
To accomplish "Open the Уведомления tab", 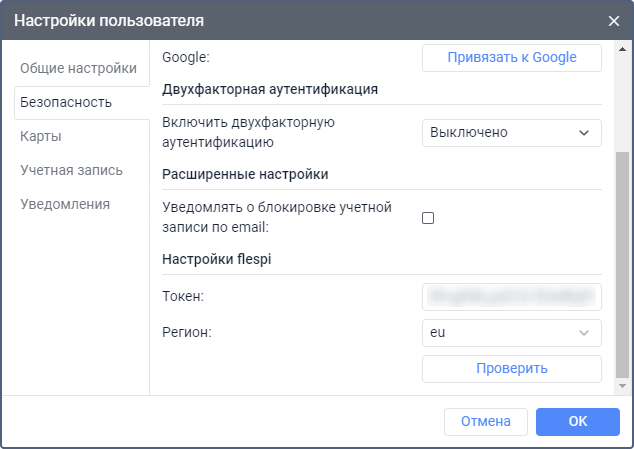I will (65, 204).
